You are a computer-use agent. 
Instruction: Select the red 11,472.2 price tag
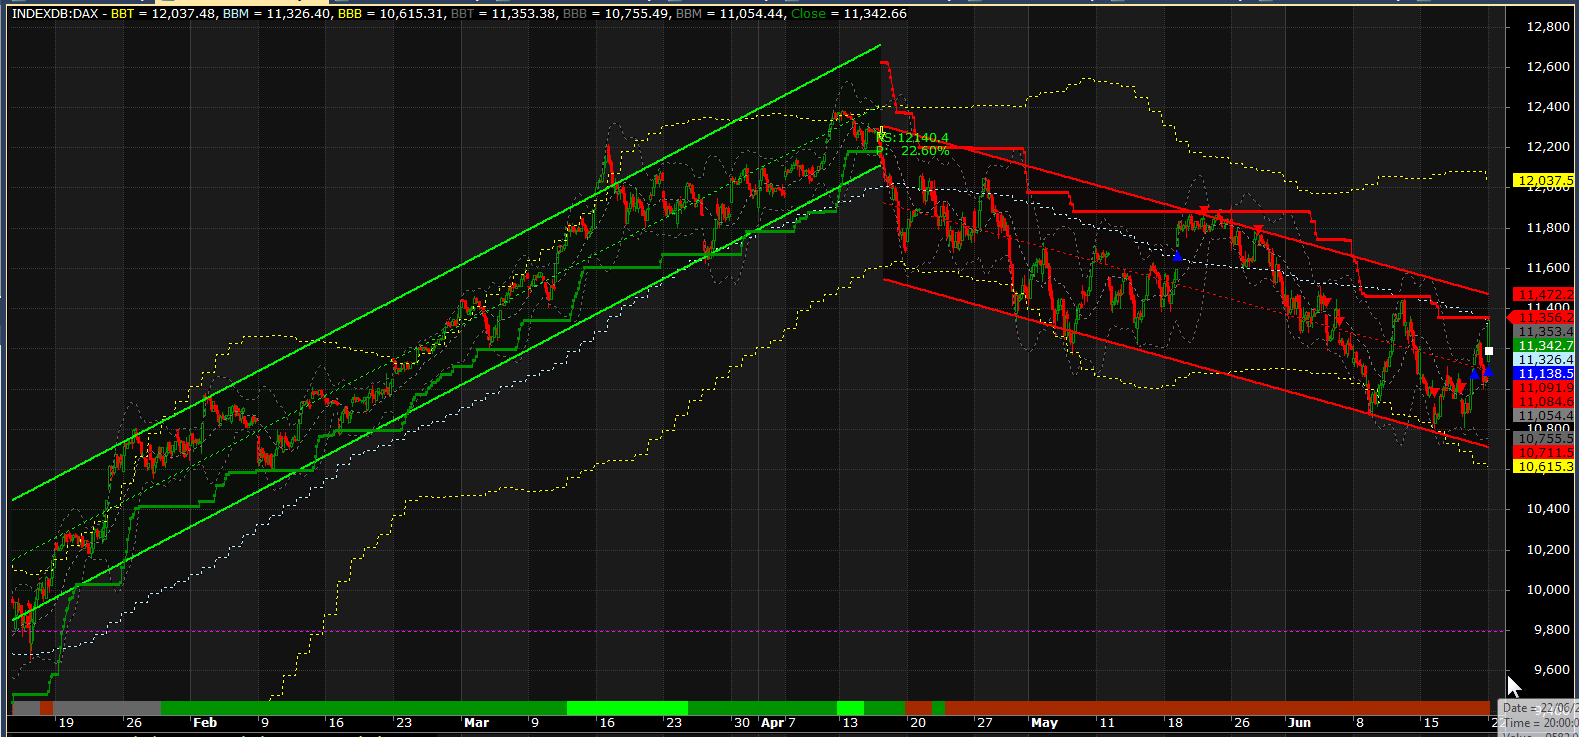coord(1545,295)
